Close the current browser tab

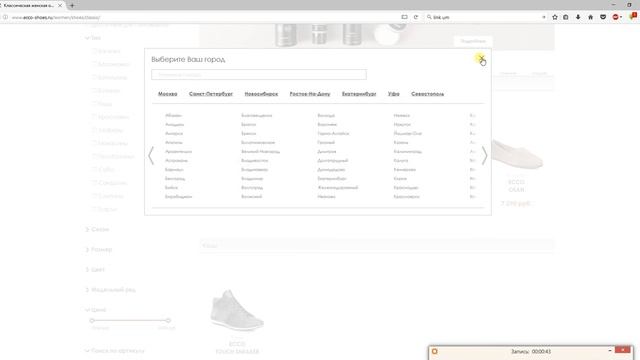pyautogui.click(x=60, y=6)
